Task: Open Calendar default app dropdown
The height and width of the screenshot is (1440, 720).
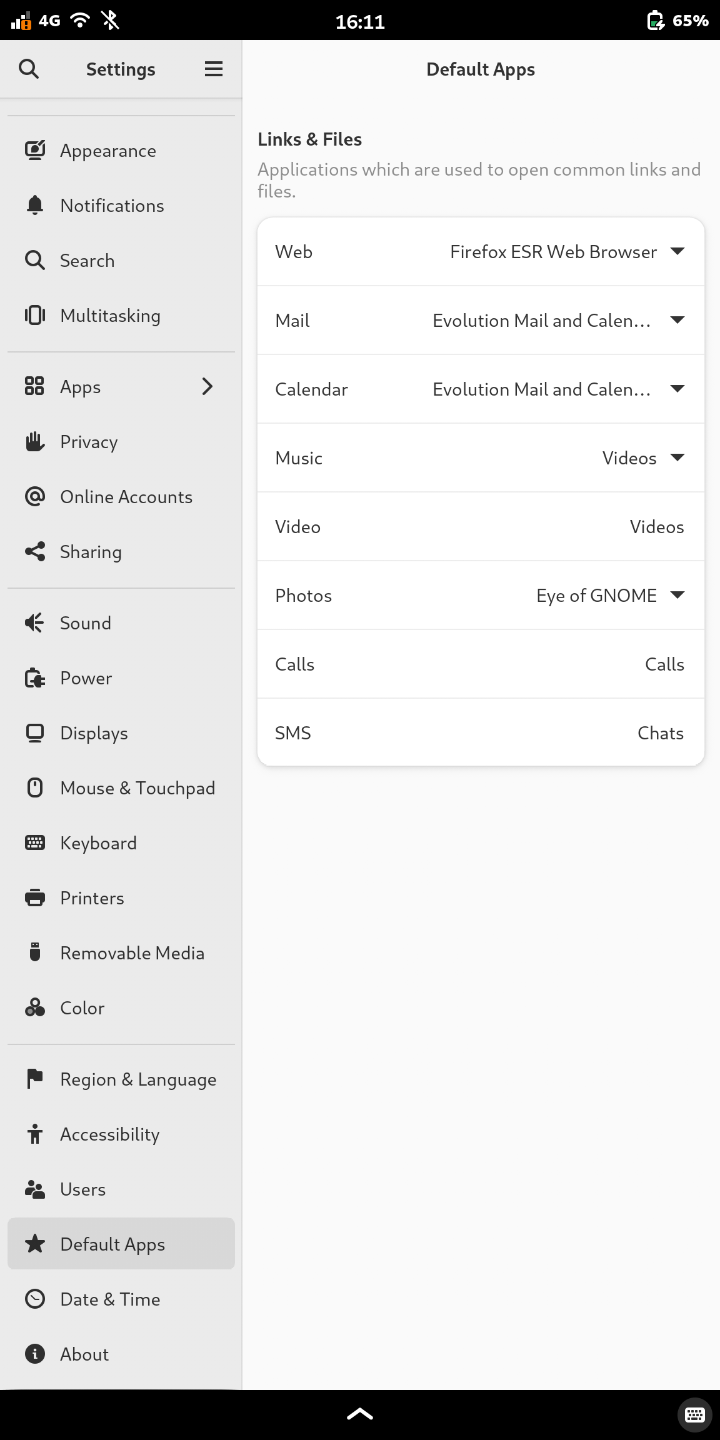Action: click(676, 389)
